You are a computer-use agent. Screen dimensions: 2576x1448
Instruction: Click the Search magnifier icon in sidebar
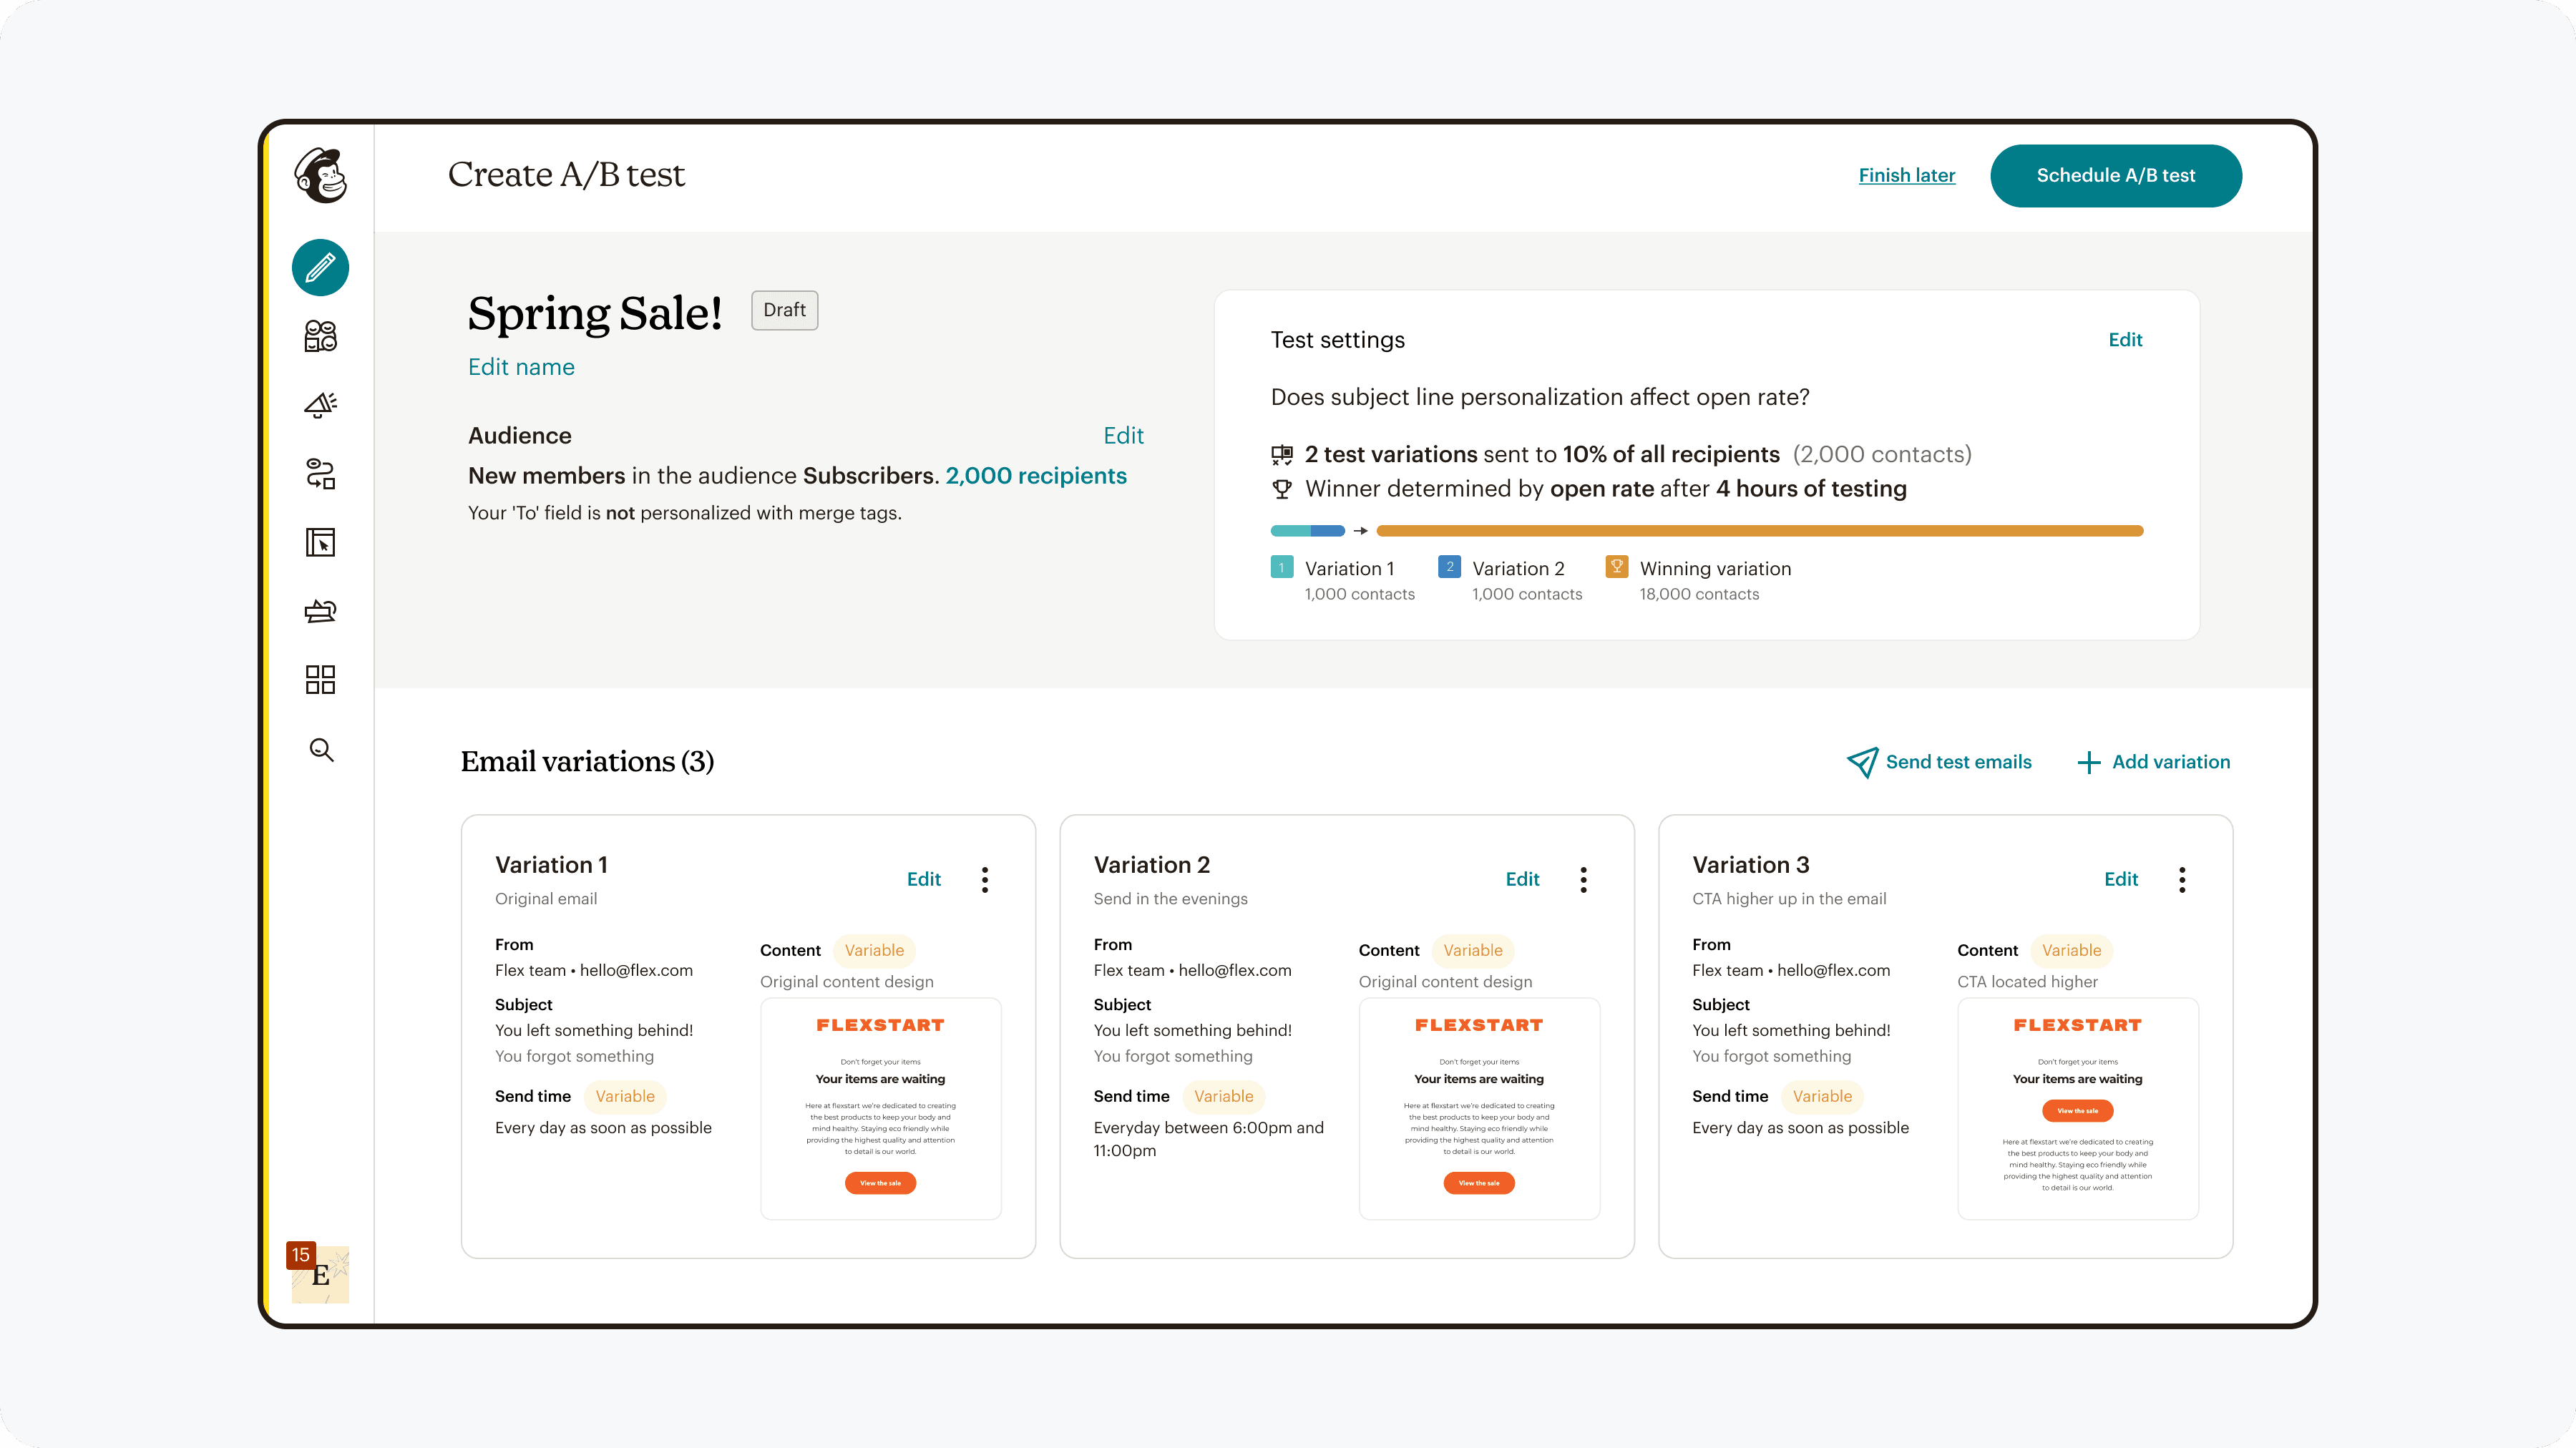(320, 749)
